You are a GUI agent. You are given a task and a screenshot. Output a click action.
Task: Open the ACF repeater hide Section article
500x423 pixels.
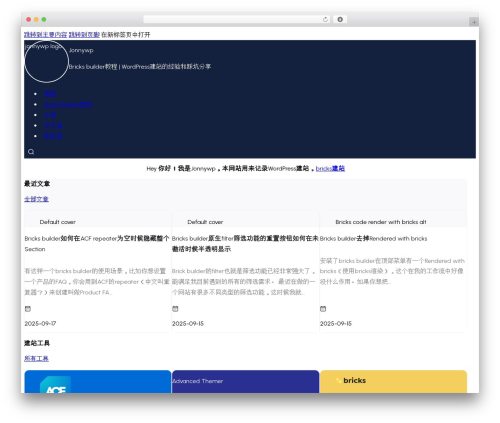pyautogui.click(x=97, y=244)
